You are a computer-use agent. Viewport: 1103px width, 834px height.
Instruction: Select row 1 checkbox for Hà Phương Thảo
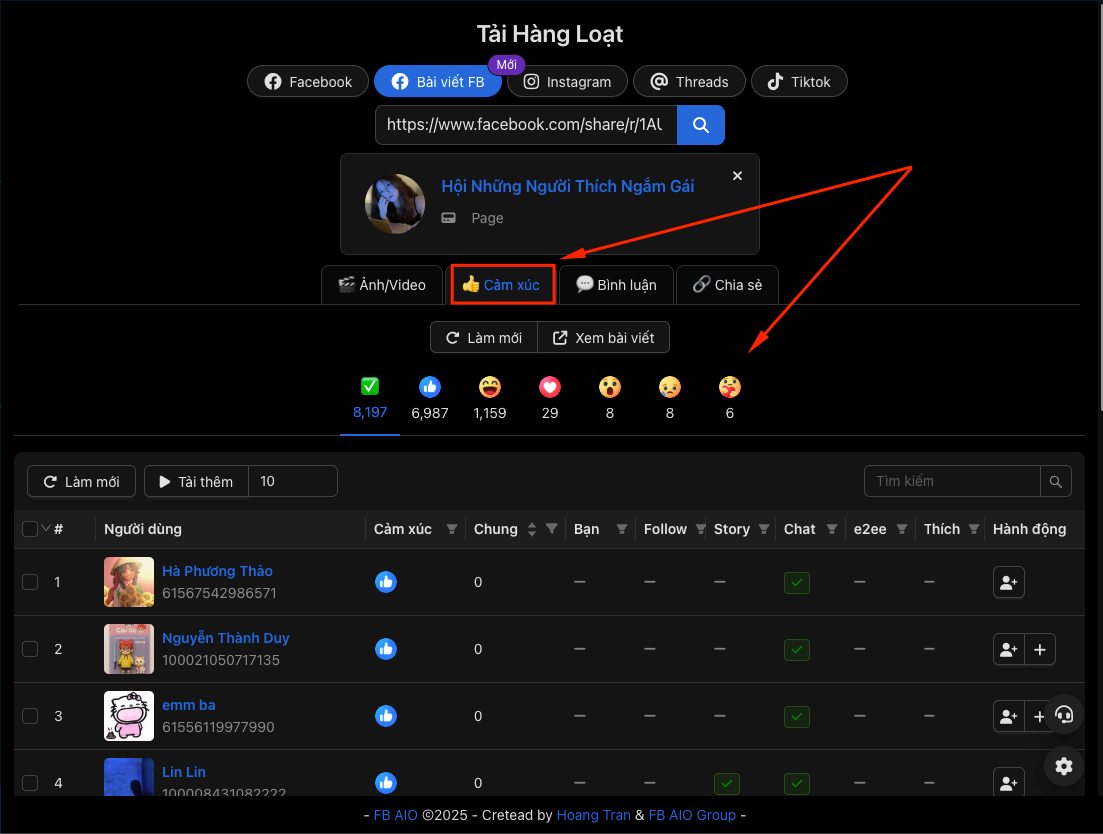point(30,582)
